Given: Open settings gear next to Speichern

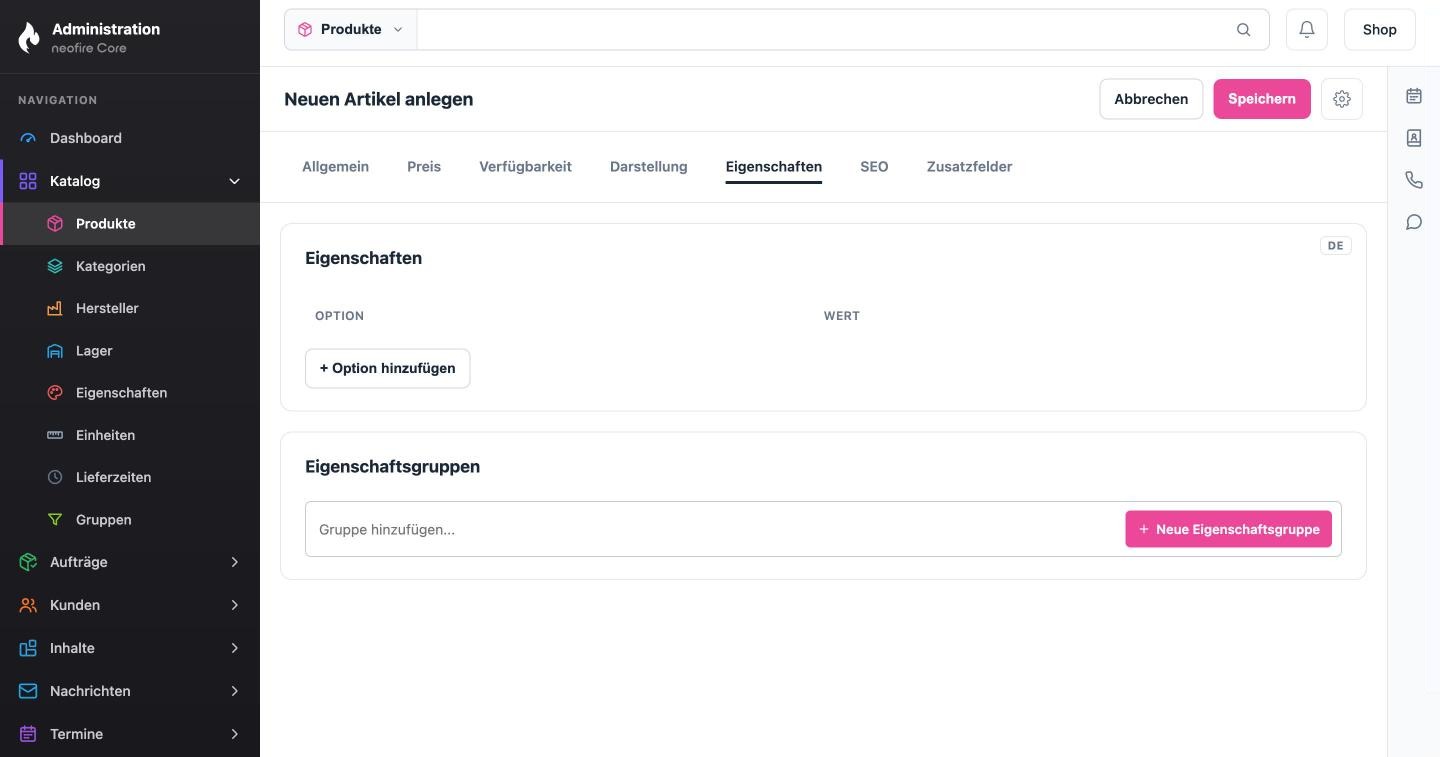Looking at the screenshot, I should pos(1342,99).
